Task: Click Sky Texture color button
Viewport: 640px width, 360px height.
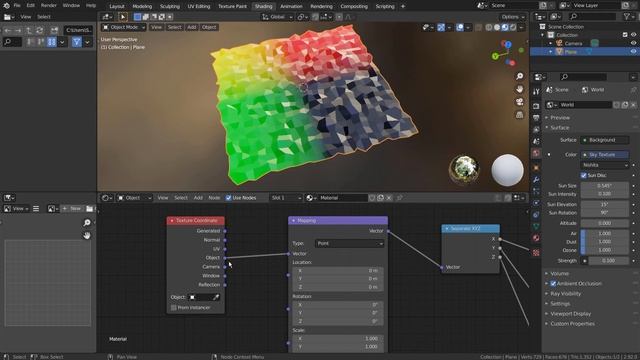Action: click(605, 155)
